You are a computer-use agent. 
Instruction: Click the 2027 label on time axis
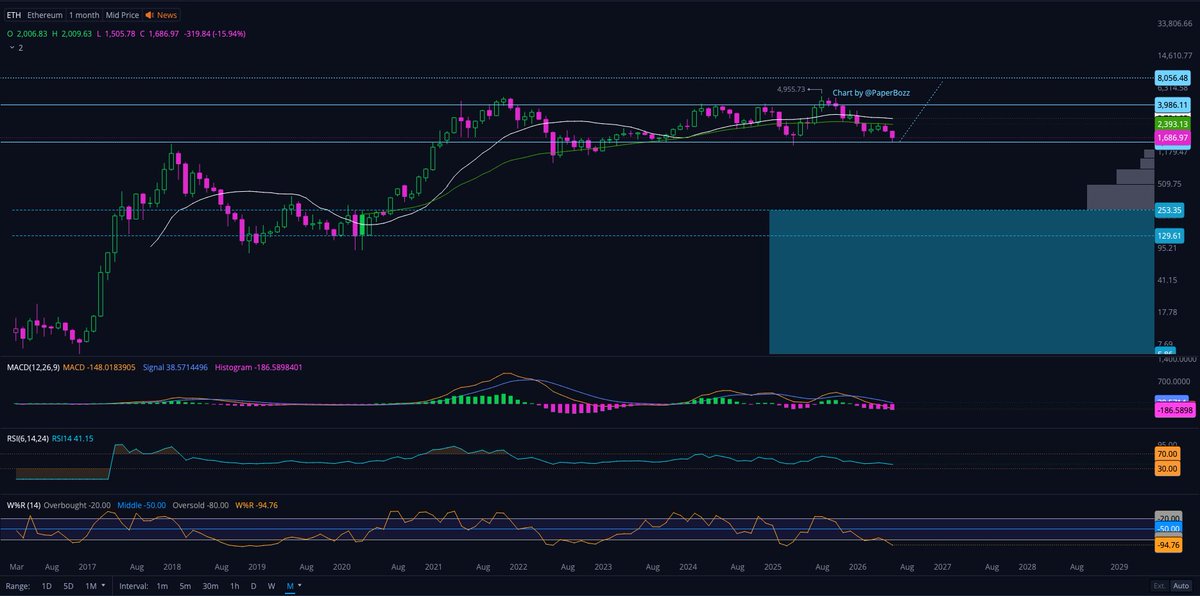pos(942,566)
